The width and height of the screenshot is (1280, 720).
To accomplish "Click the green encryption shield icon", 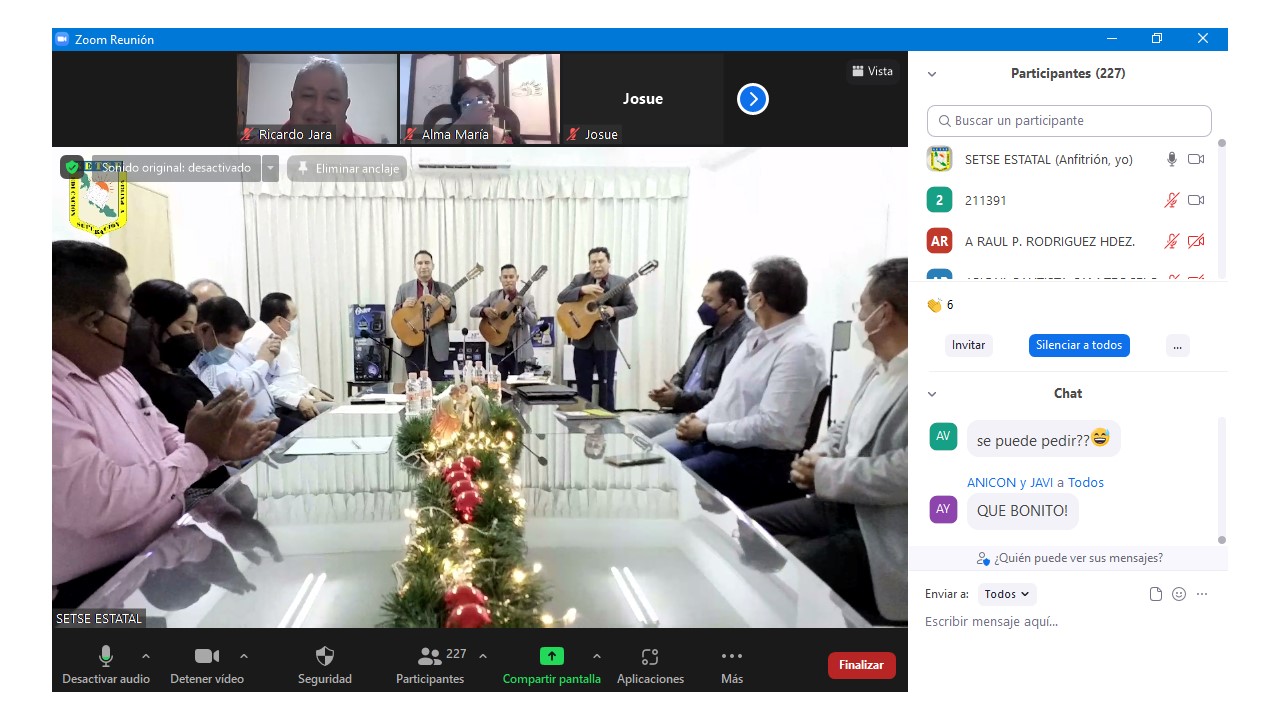I will point(72,167).
